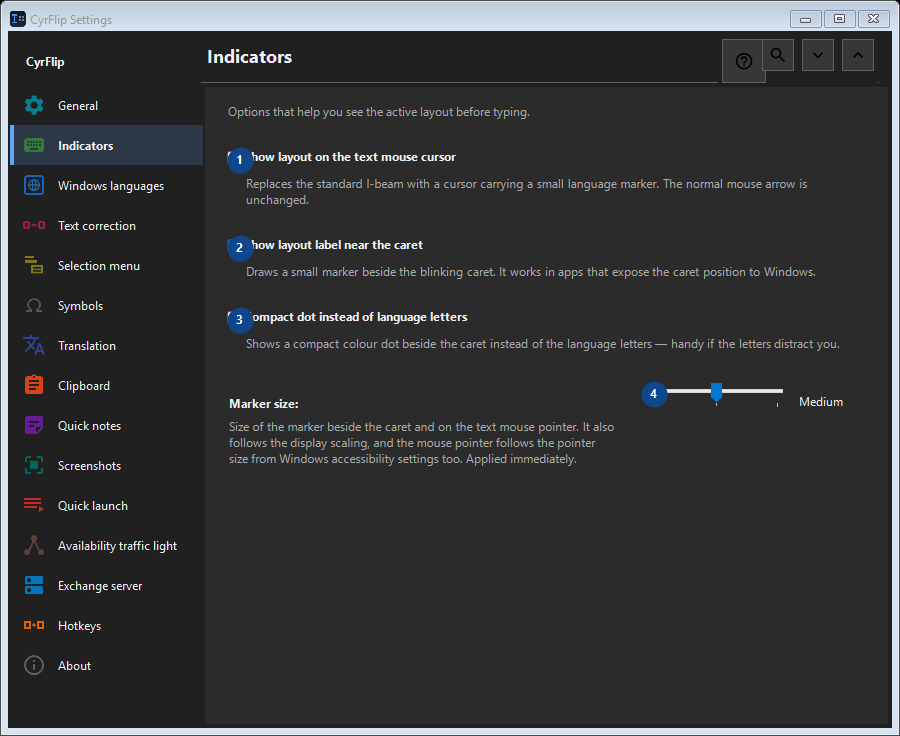This screenshot has width=900, height=736.
Task: Click the CyrFlip app icon in title bar
Action: click(18, 19)
